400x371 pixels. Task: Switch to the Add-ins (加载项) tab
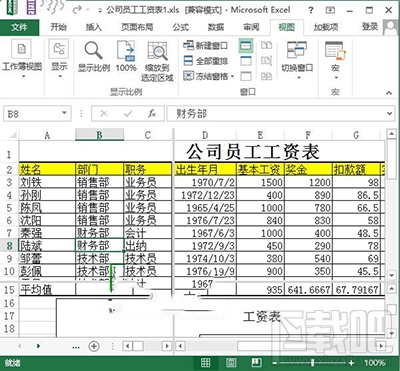coord(326,27)
